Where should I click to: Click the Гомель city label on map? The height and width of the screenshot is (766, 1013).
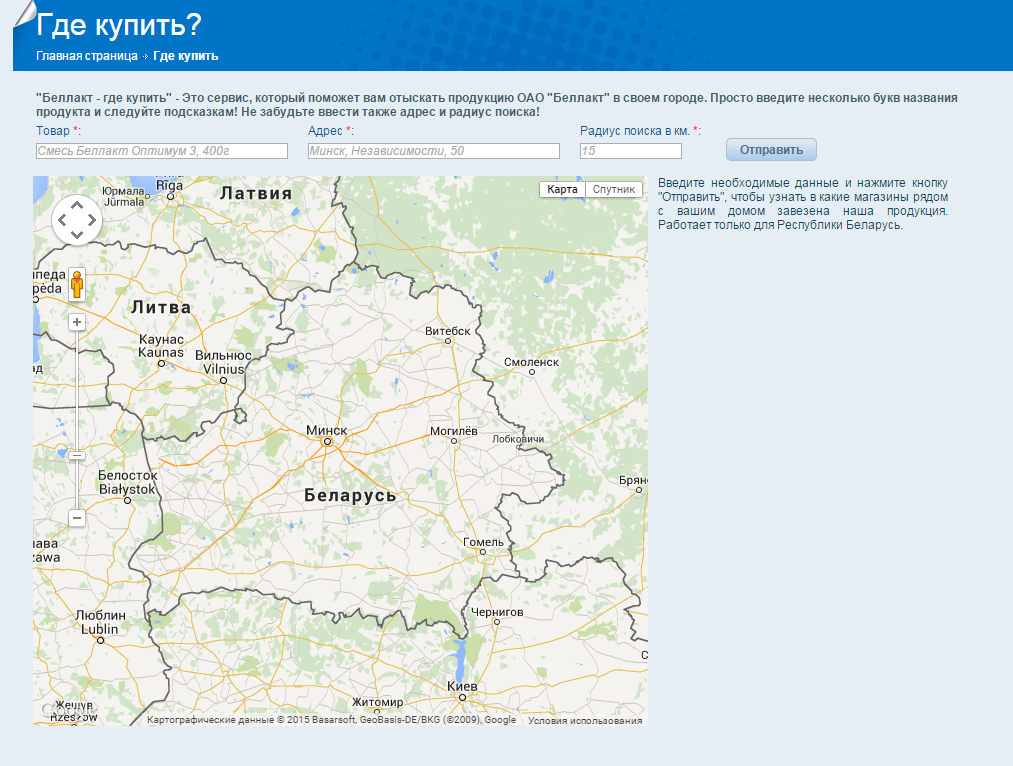(483, 542)
